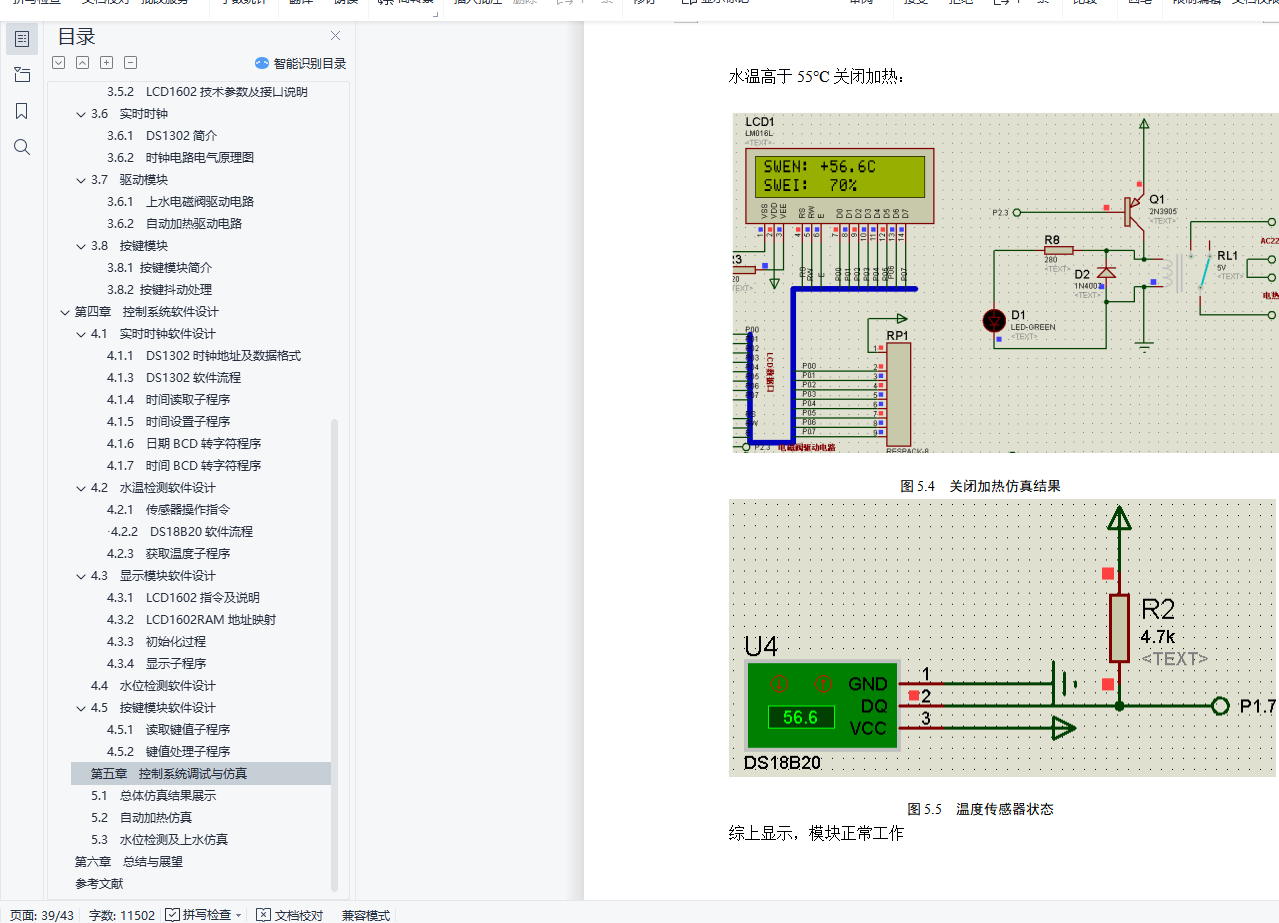1279x923 pixels.
Task: Click the page count 页面: 39/43
Action: [42, 914]
